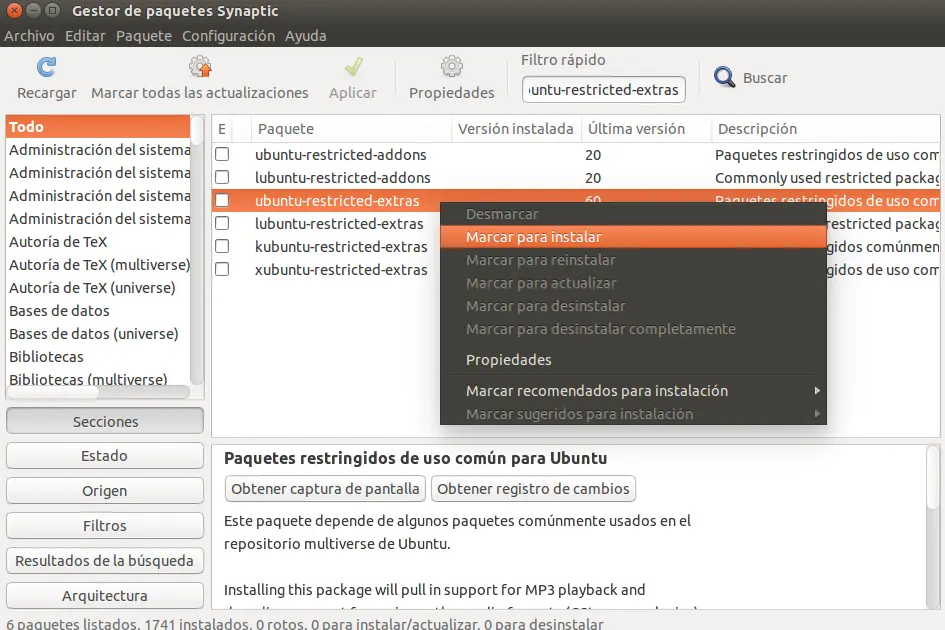Click the sections list horizontal scrollbar
The width and height of the screenshot is (945, 630).
click(x=98, y=392)
